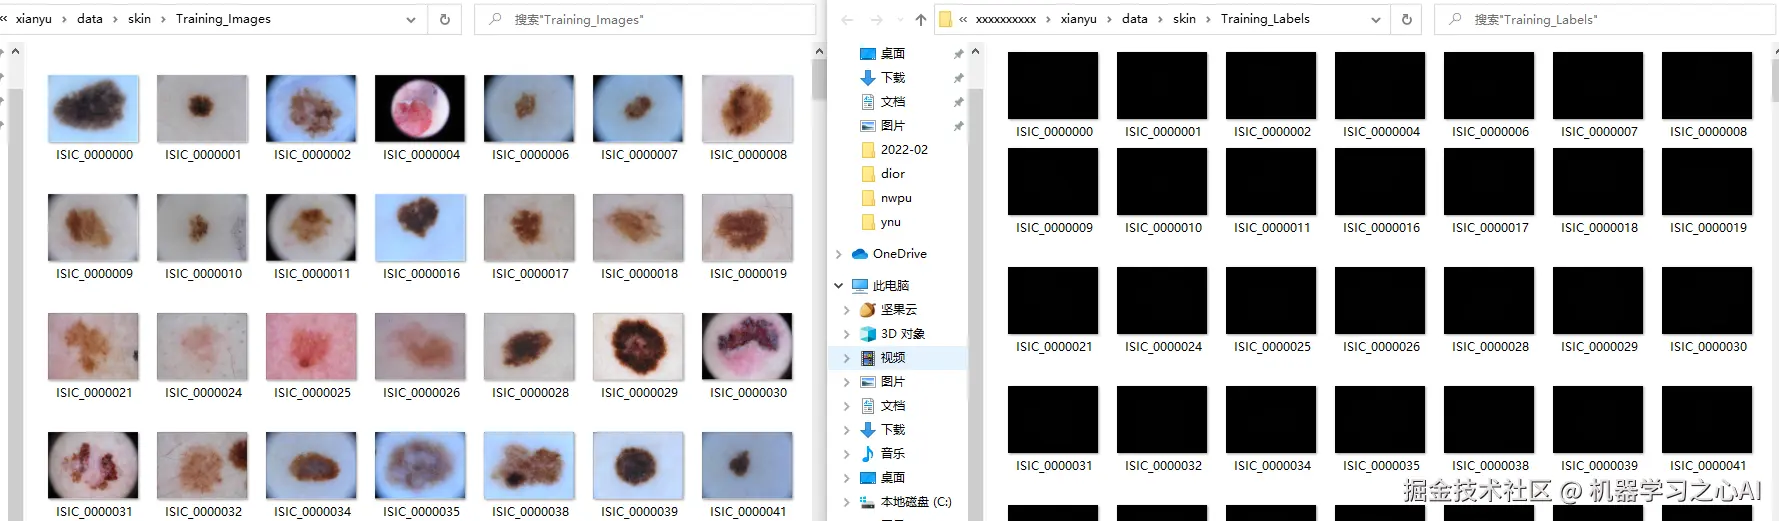Select ISIC_0000004 image in Training_Images
The width and height of the screenshot is (1779, 521).
420,108
